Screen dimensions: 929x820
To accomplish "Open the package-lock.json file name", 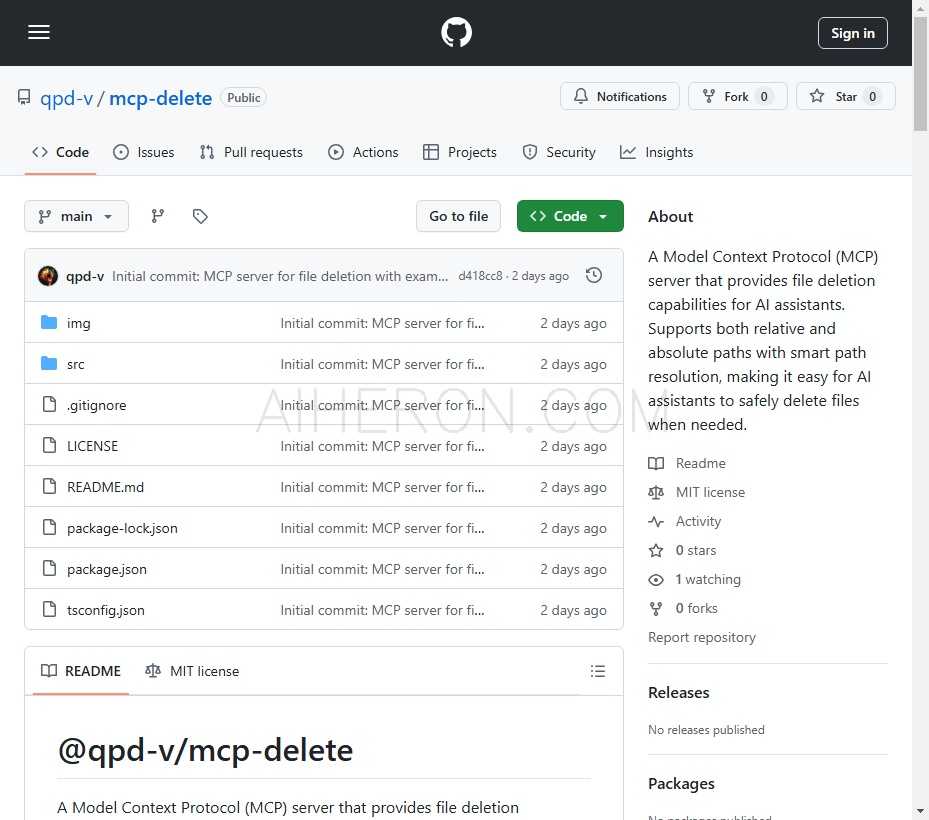I will point(122,528).
